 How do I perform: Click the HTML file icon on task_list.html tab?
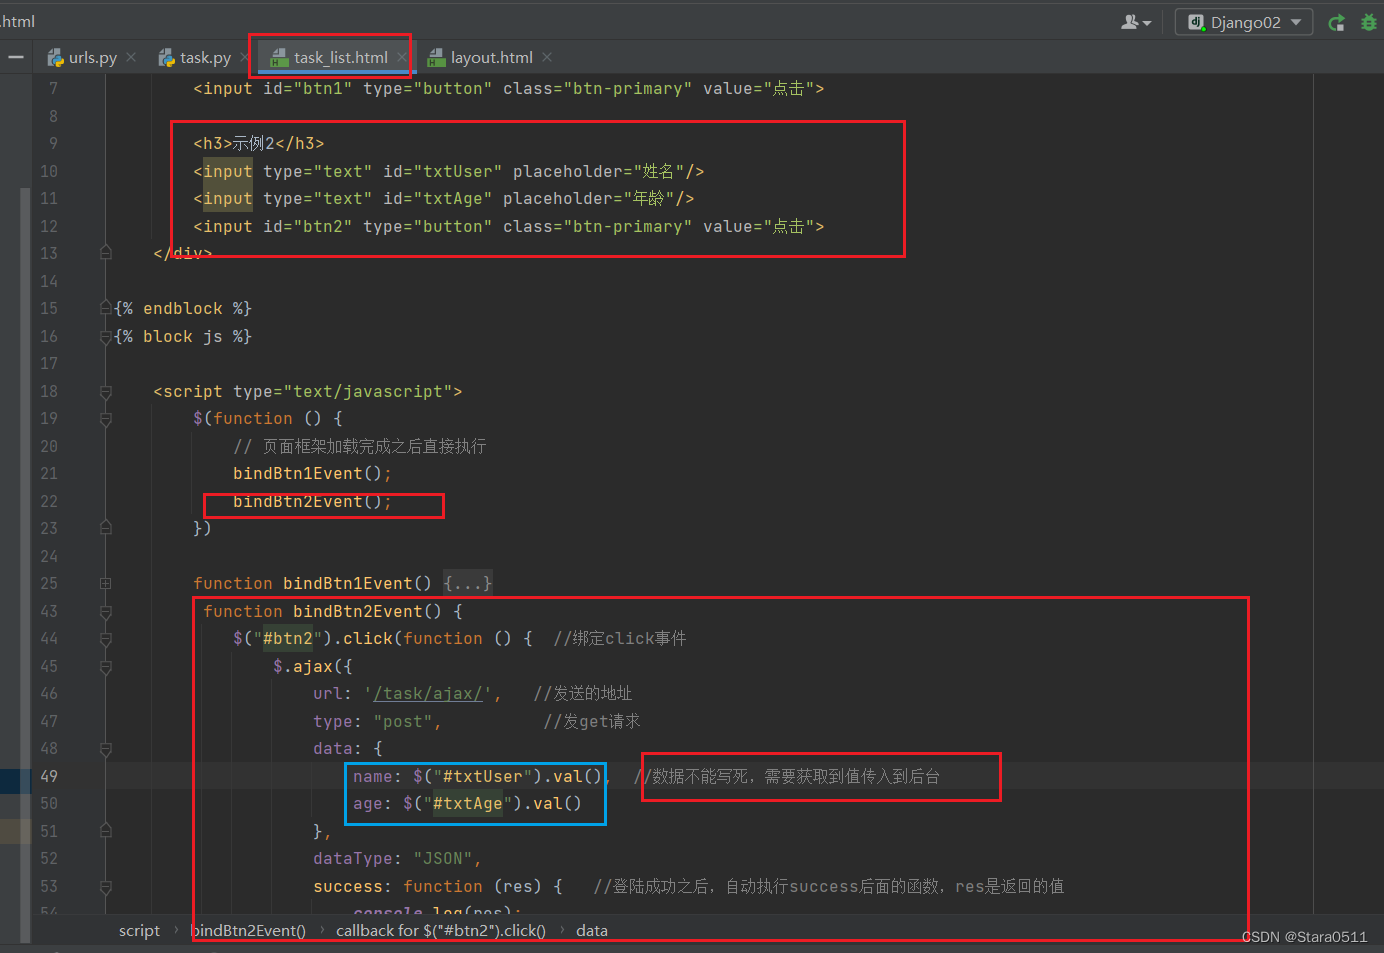click(280, 58)
